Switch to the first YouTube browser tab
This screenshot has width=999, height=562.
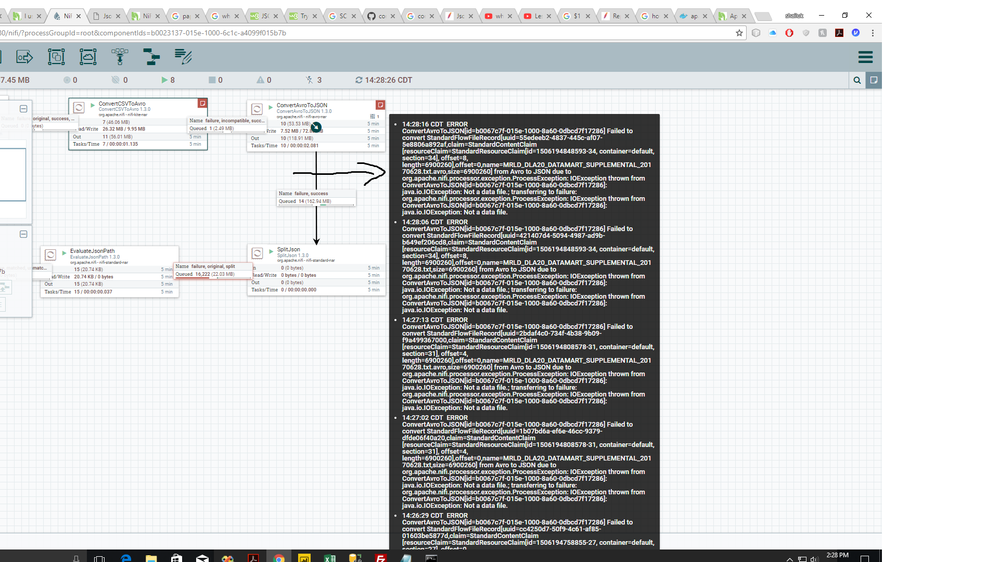click(x=493, y=16)
